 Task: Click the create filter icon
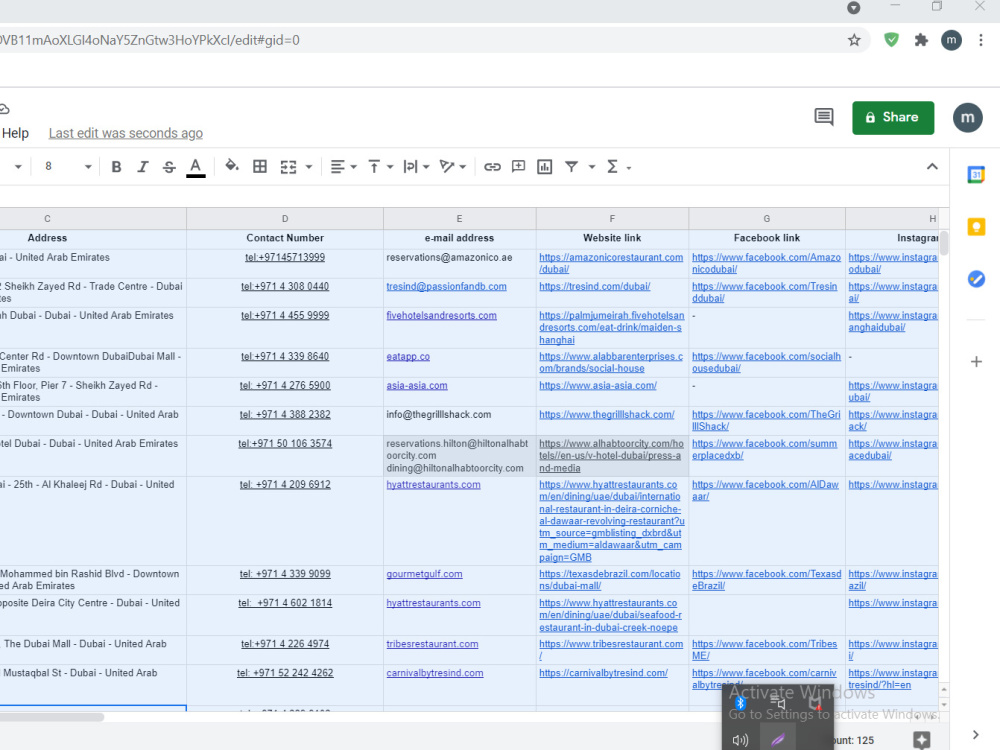571,167
